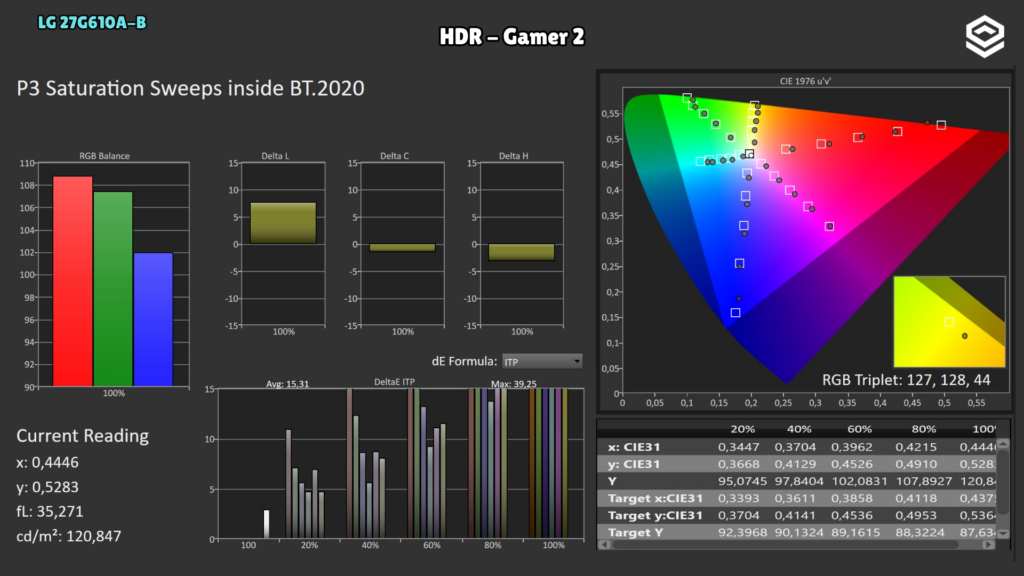Click cell '95,0745' in Y row
The width and height of the screenshot is (1024, 576).
point(741,481)
